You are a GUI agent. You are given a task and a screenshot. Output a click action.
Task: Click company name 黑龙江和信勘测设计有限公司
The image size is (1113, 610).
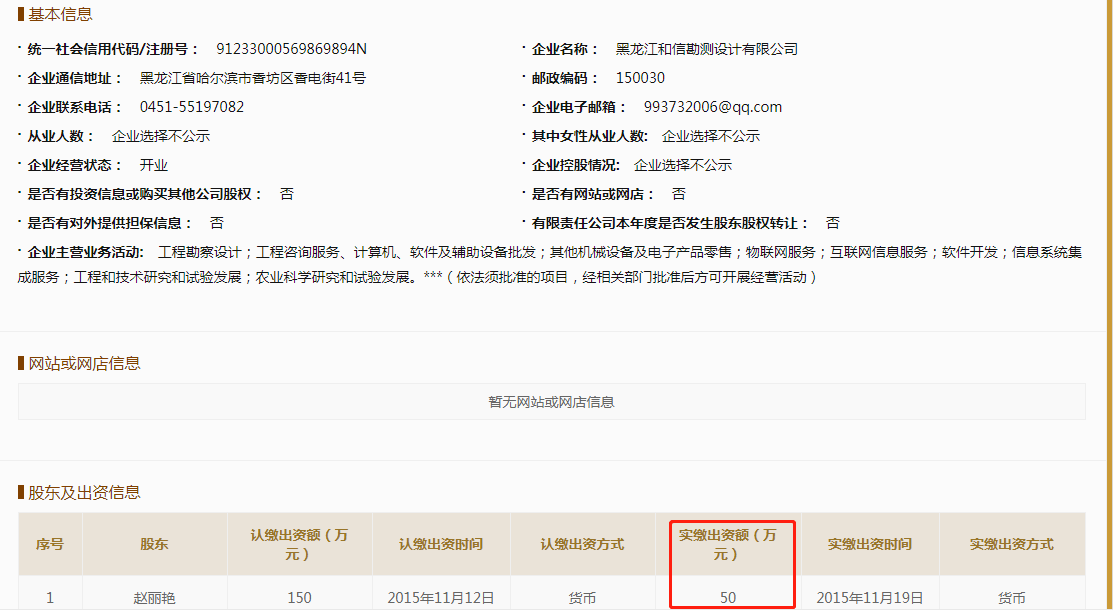(706, 49)
